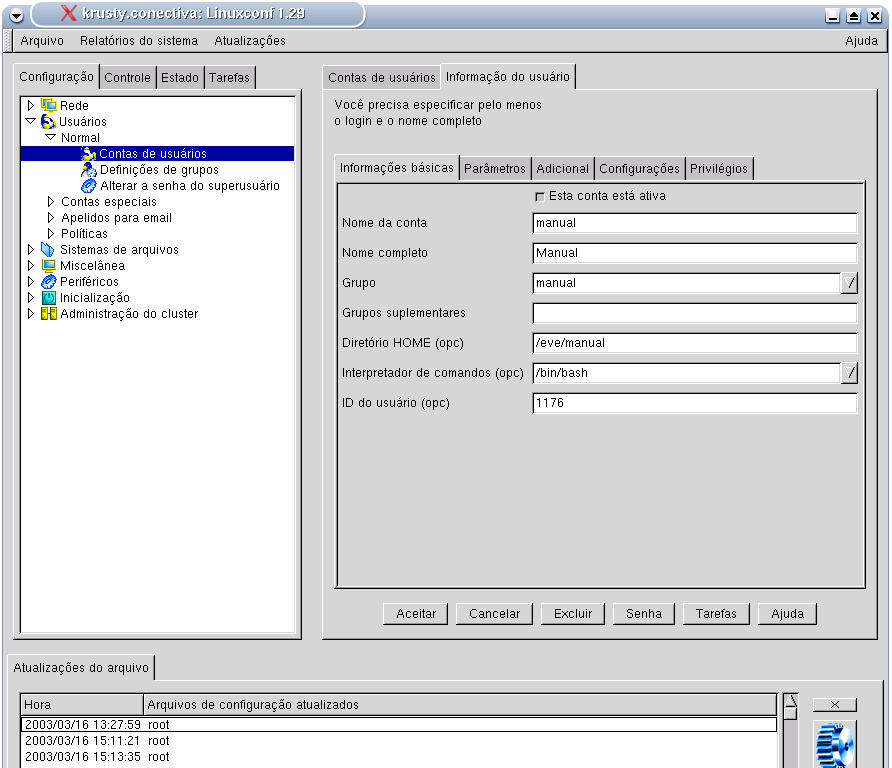This screenshot has height=768, width=892.
Task: Click the Hora column header
Action: pos(82,704)
